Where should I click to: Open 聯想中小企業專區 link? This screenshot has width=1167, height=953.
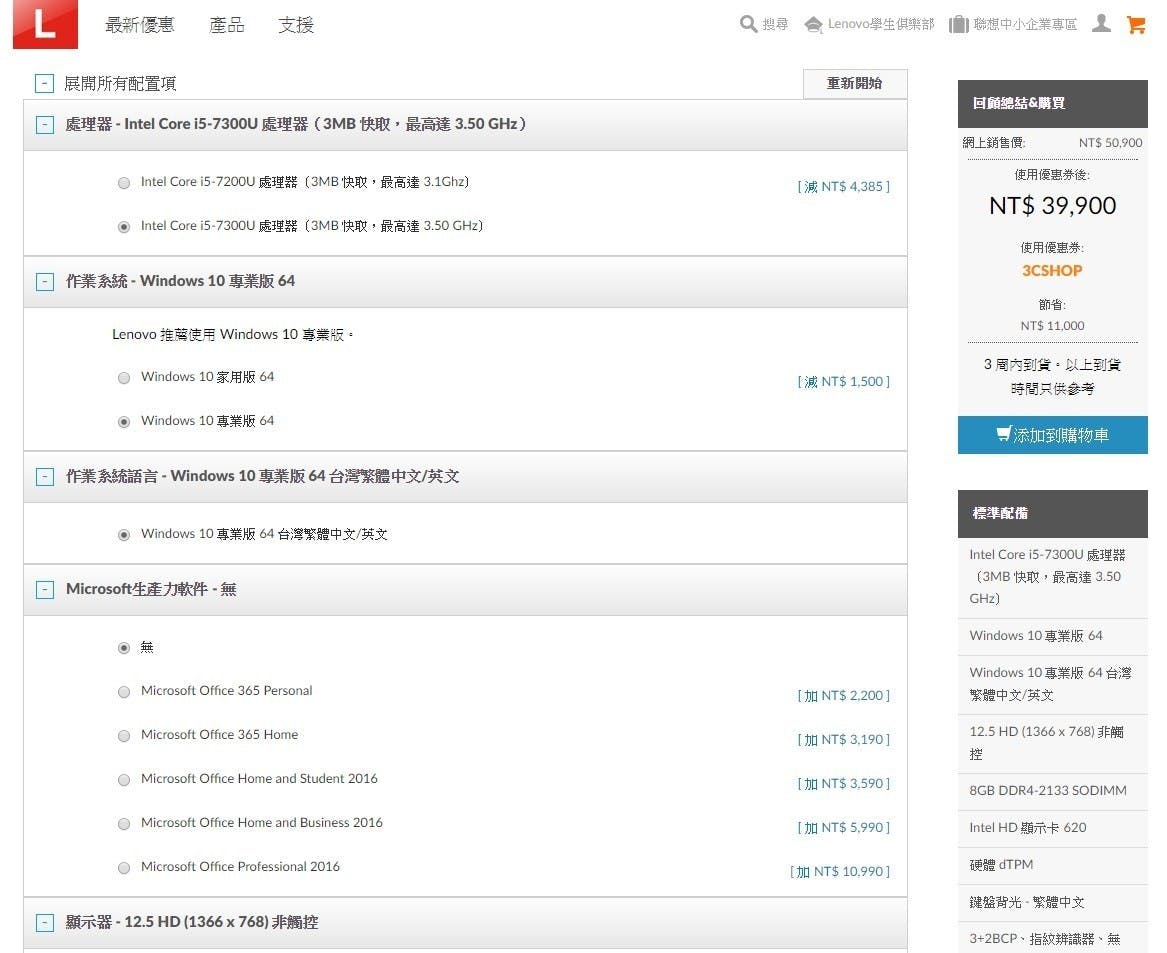point(1025,25)
